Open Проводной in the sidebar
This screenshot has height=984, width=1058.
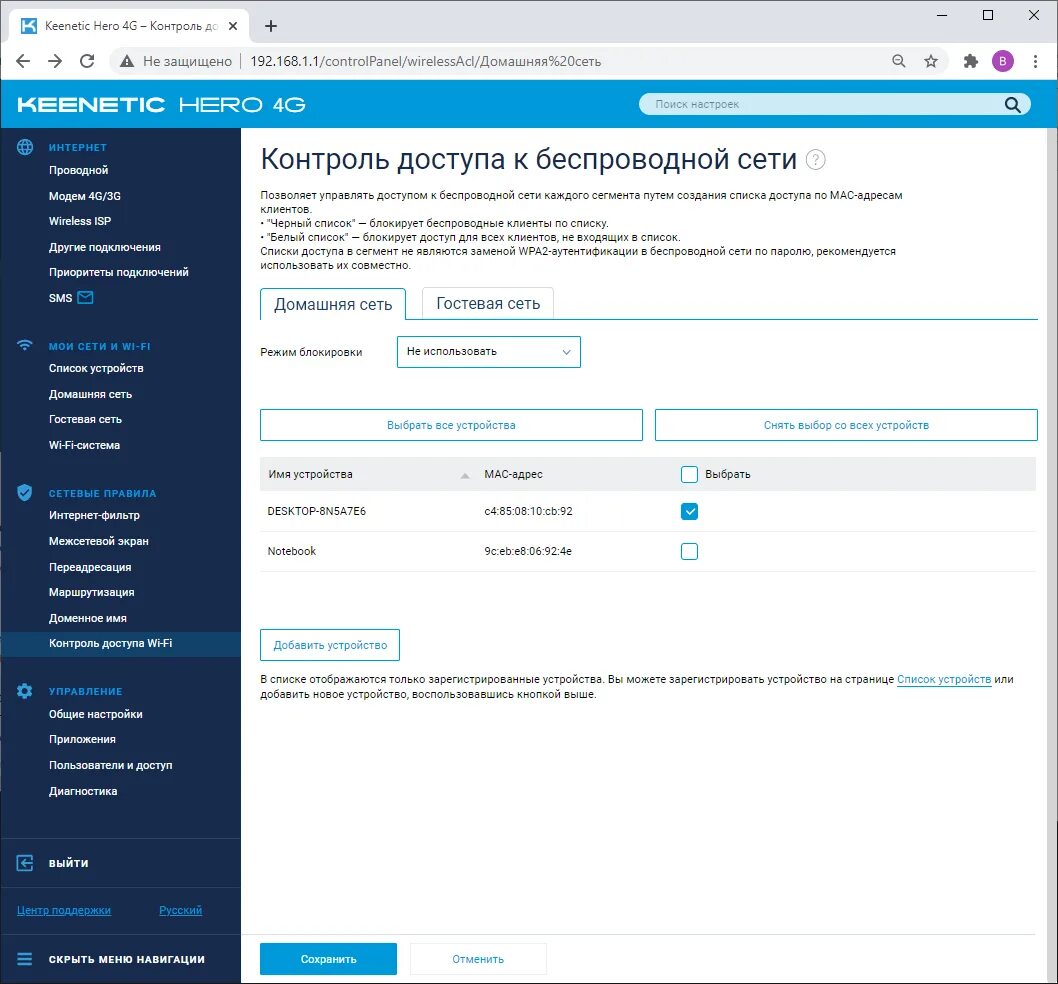pos(78,170)
